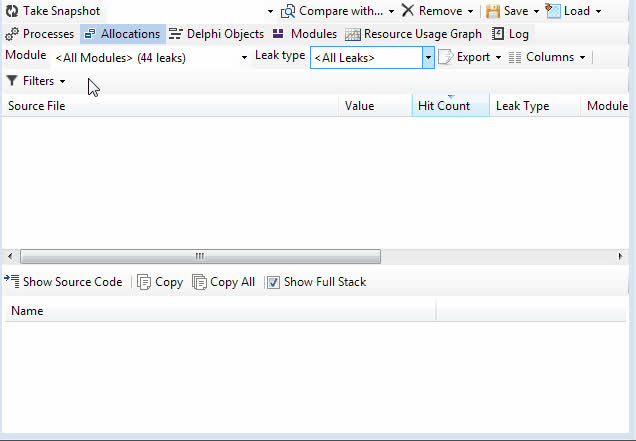Click the Export icon
Image resolution: width=636 pixels, height=441 pixels.
pyautogui.click(x=446, y=57)
